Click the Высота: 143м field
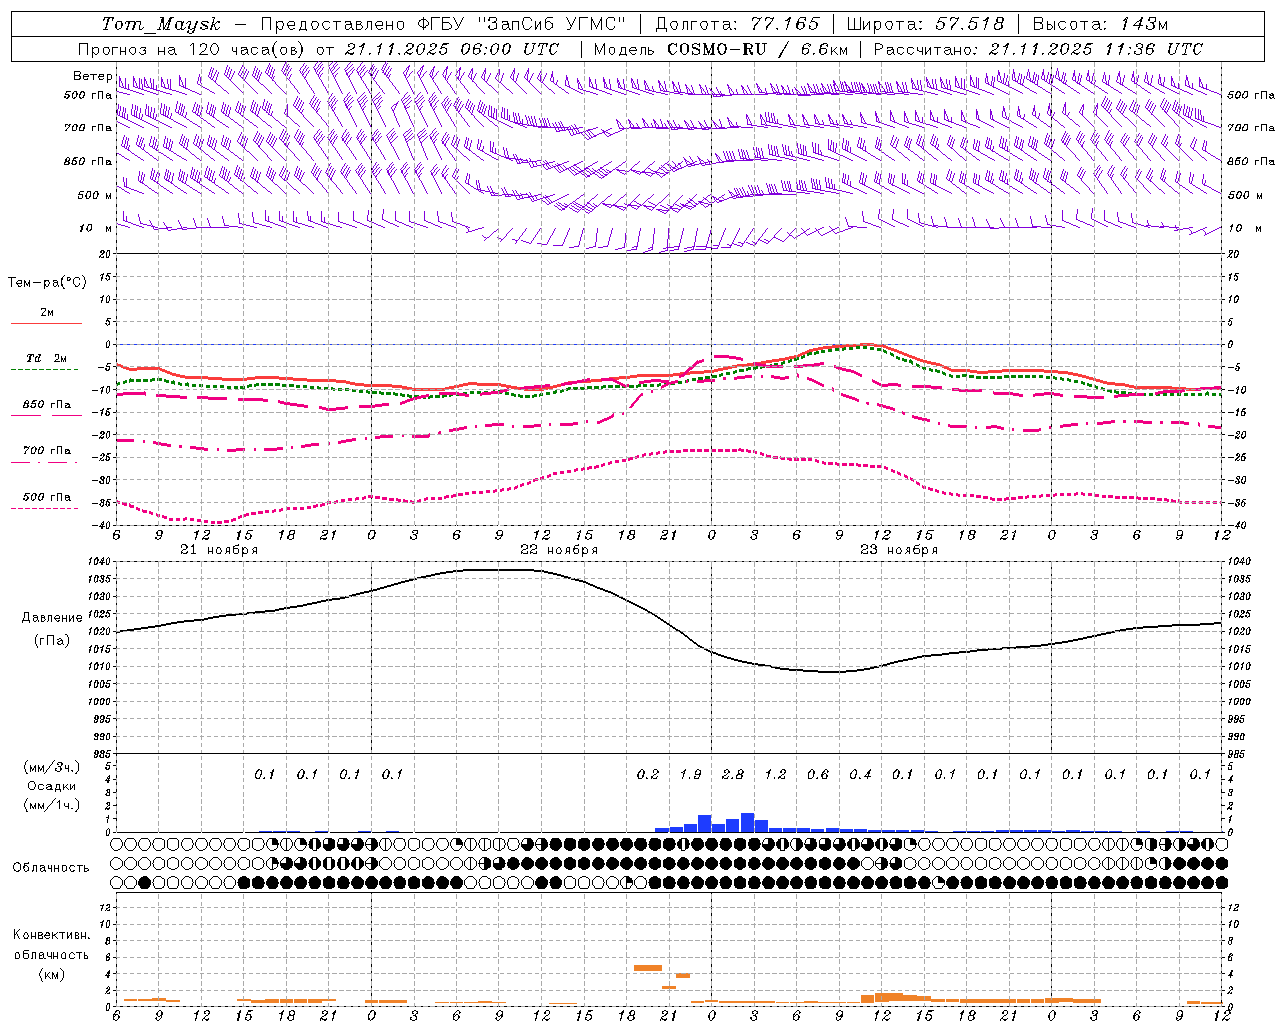Viewport: 1280px width, 1024px height. [x=1100, y=24]
